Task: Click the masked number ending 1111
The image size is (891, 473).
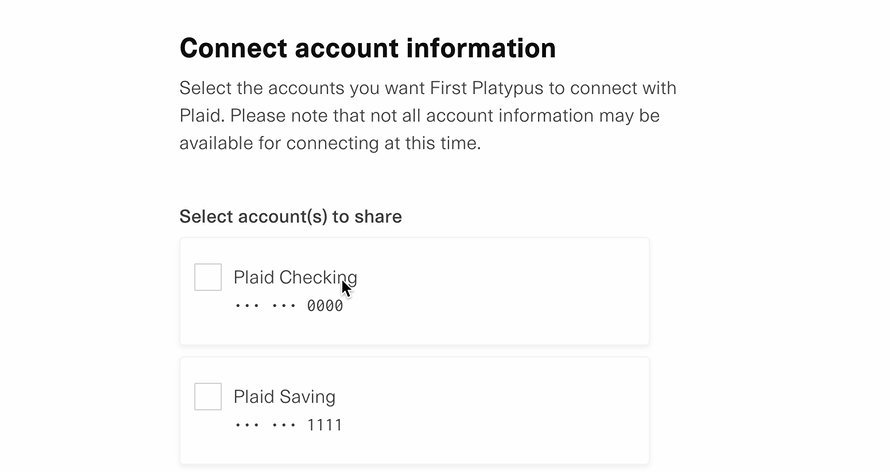Action: coord(289,425)
